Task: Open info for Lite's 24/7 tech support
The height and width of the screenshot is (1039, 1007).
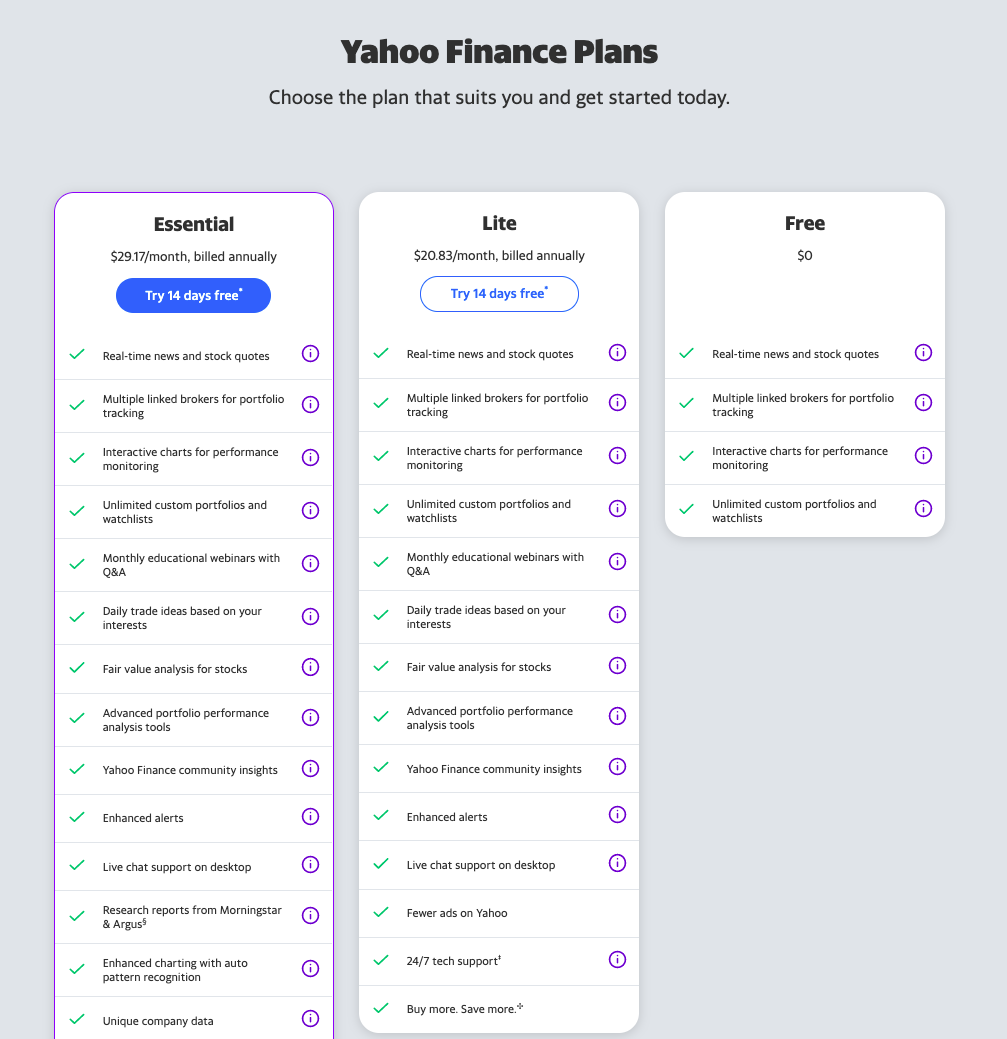Action: point(617,959)
